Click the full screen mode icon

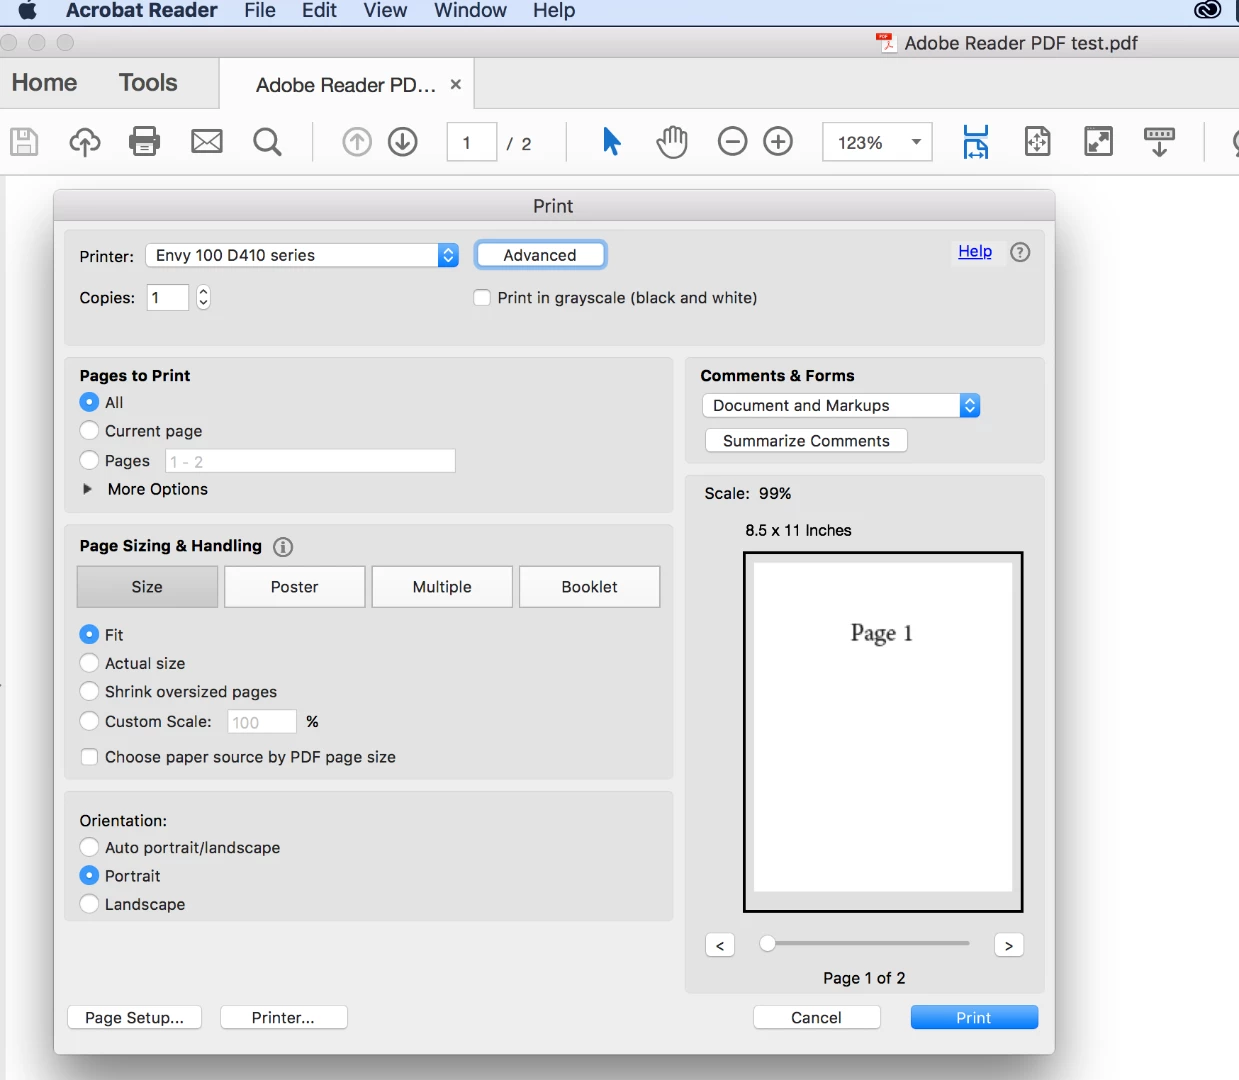pyautogui.click(x=1098, y=142)
